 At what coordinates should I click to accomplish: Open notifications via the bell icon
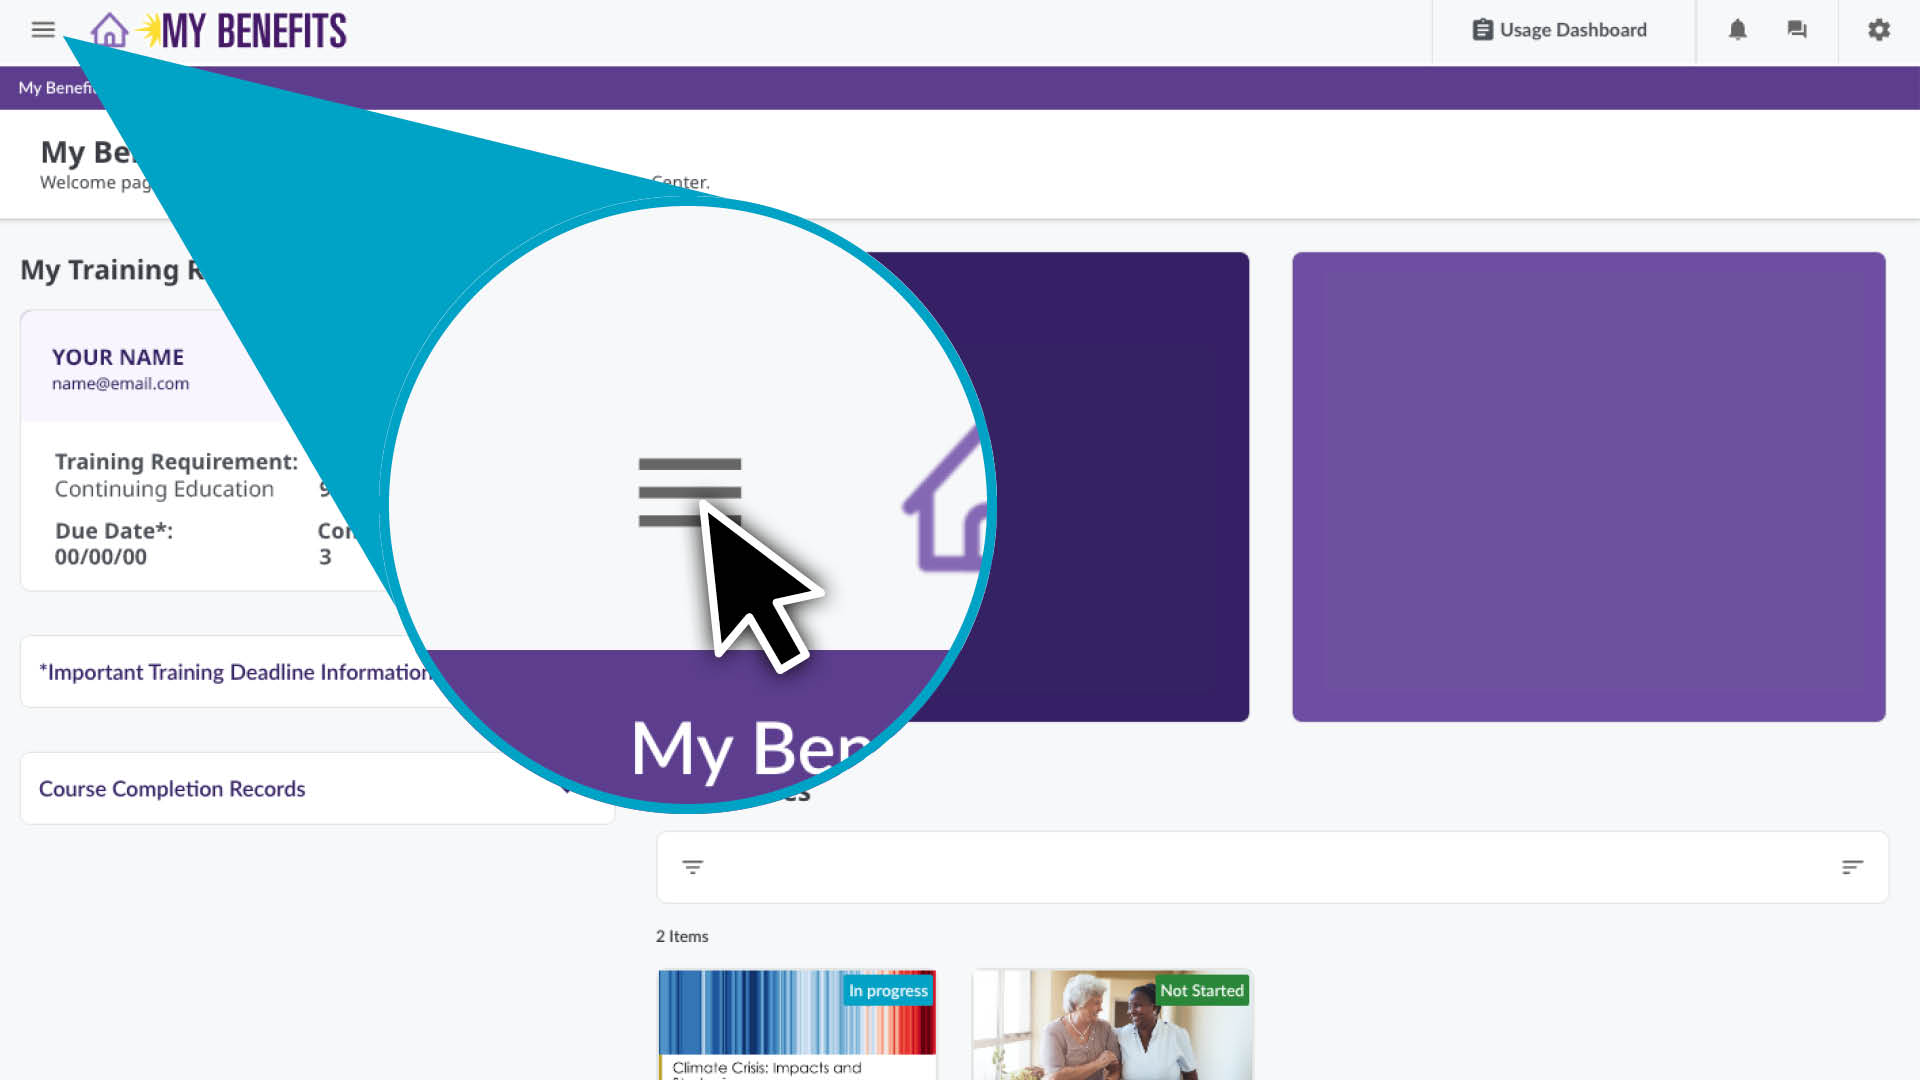[1738, 30]
